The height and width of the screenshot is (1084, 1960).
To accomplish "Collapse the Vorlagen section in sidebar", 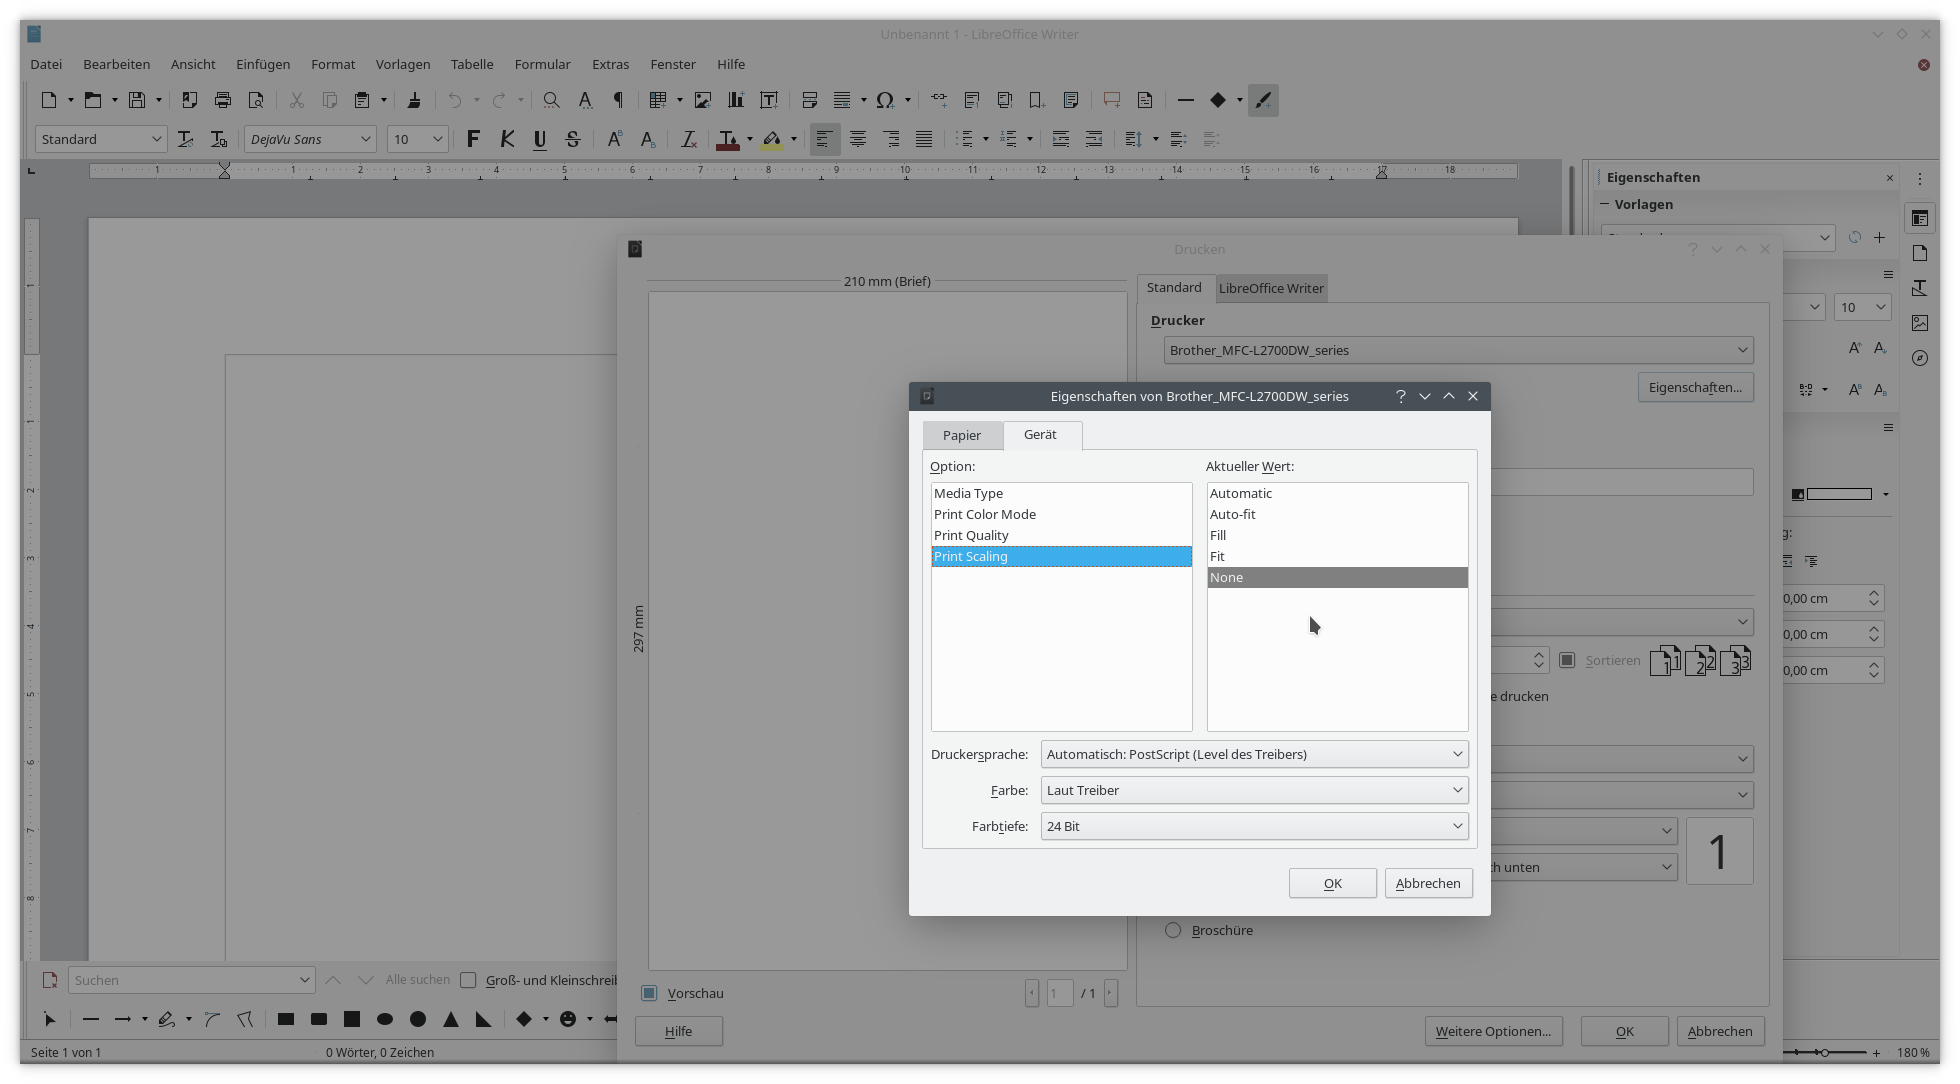I will click(x=1605, y=204).
